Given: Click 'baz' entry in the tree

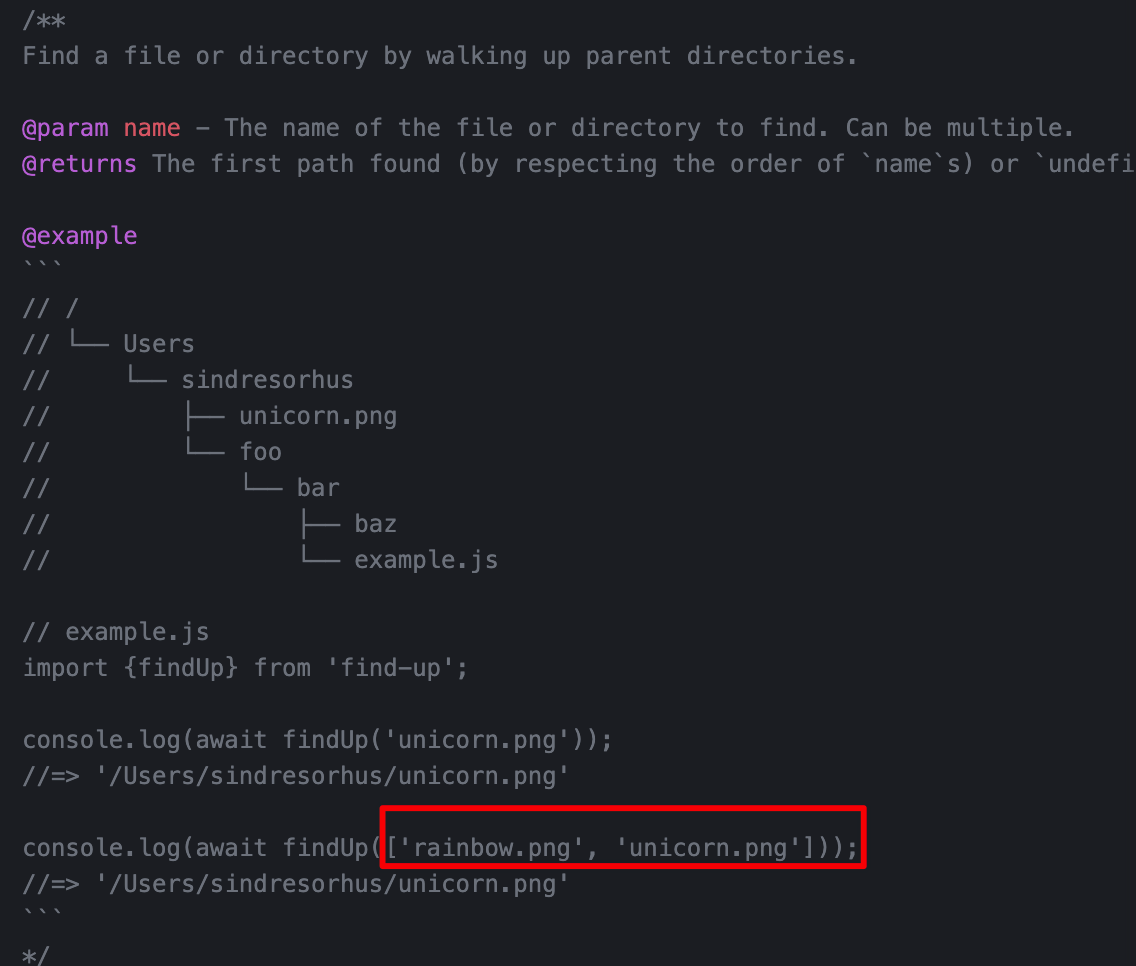Looking at the screenshot, I should (x=375, y=524).
